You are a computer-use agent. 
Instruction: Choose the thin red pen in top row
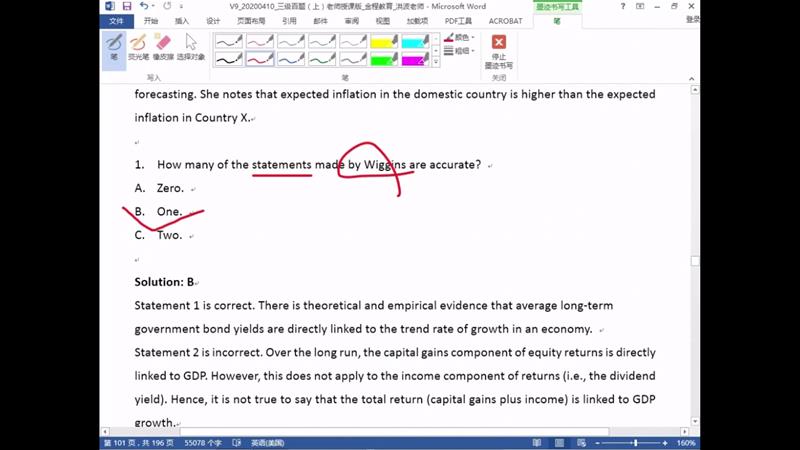[260, 41]
